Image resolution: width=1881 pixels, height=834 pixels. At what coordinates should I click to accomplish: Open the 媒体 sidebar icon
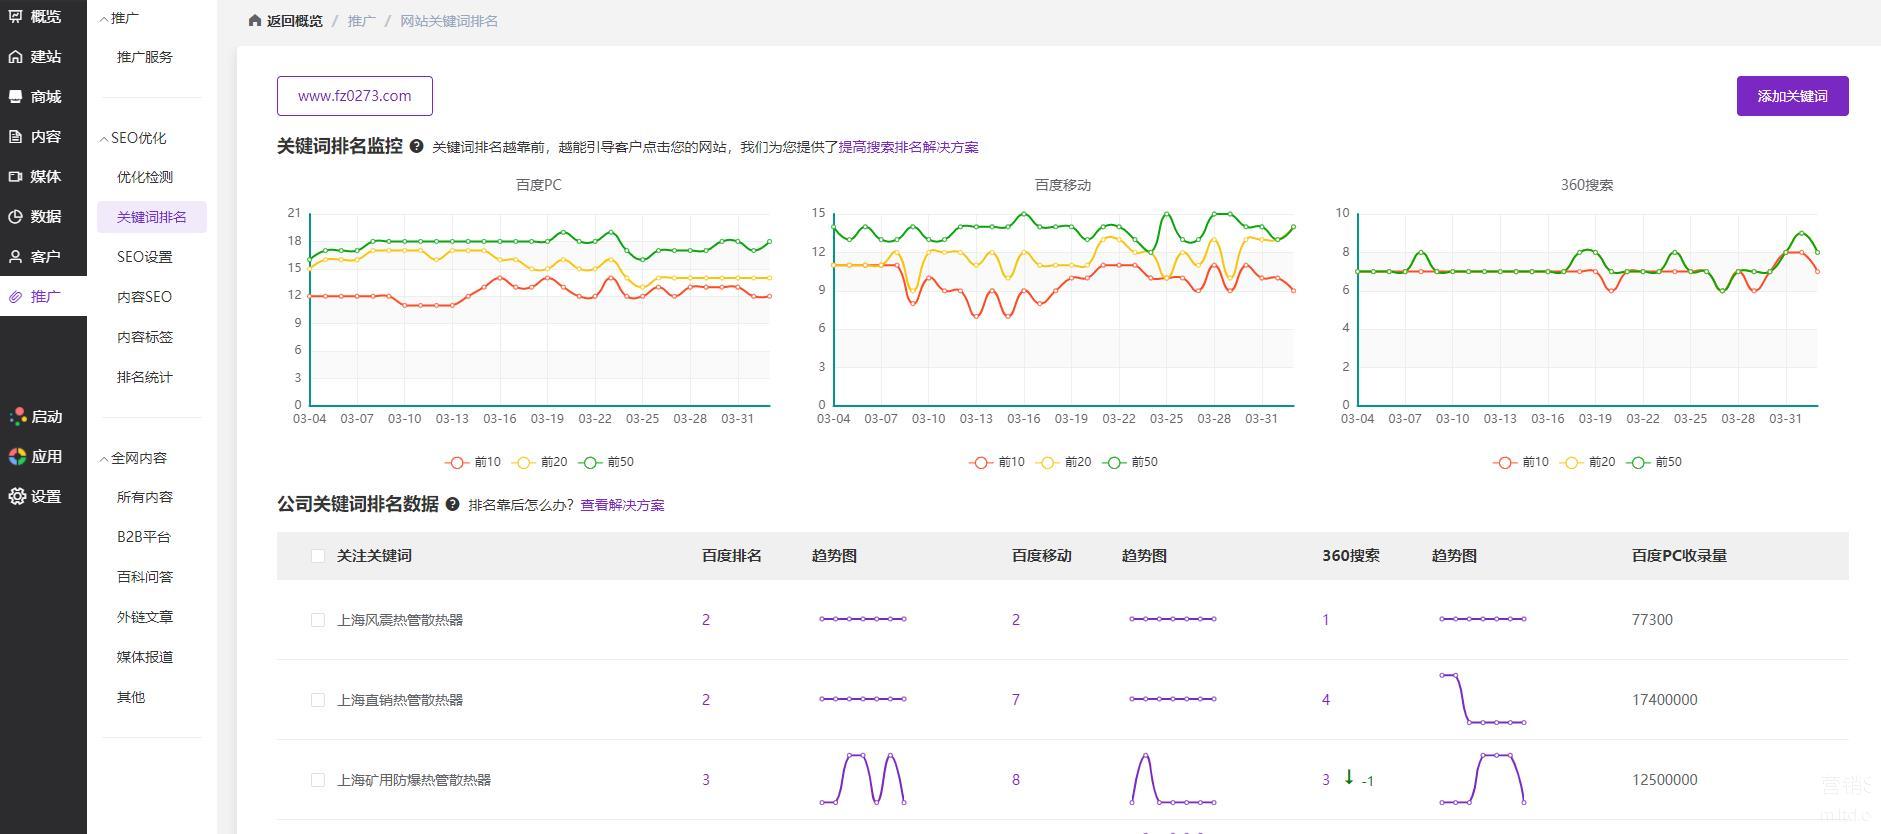click(x=16, y=177)
